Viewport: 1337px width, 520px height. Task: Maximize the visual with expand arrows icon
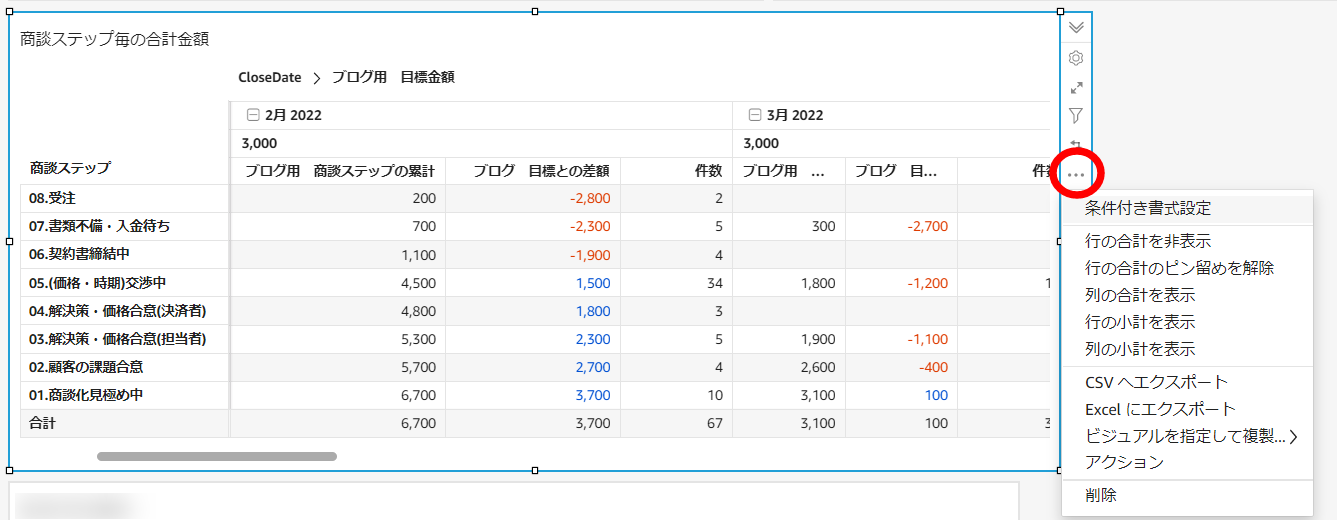coord(1076,88)
